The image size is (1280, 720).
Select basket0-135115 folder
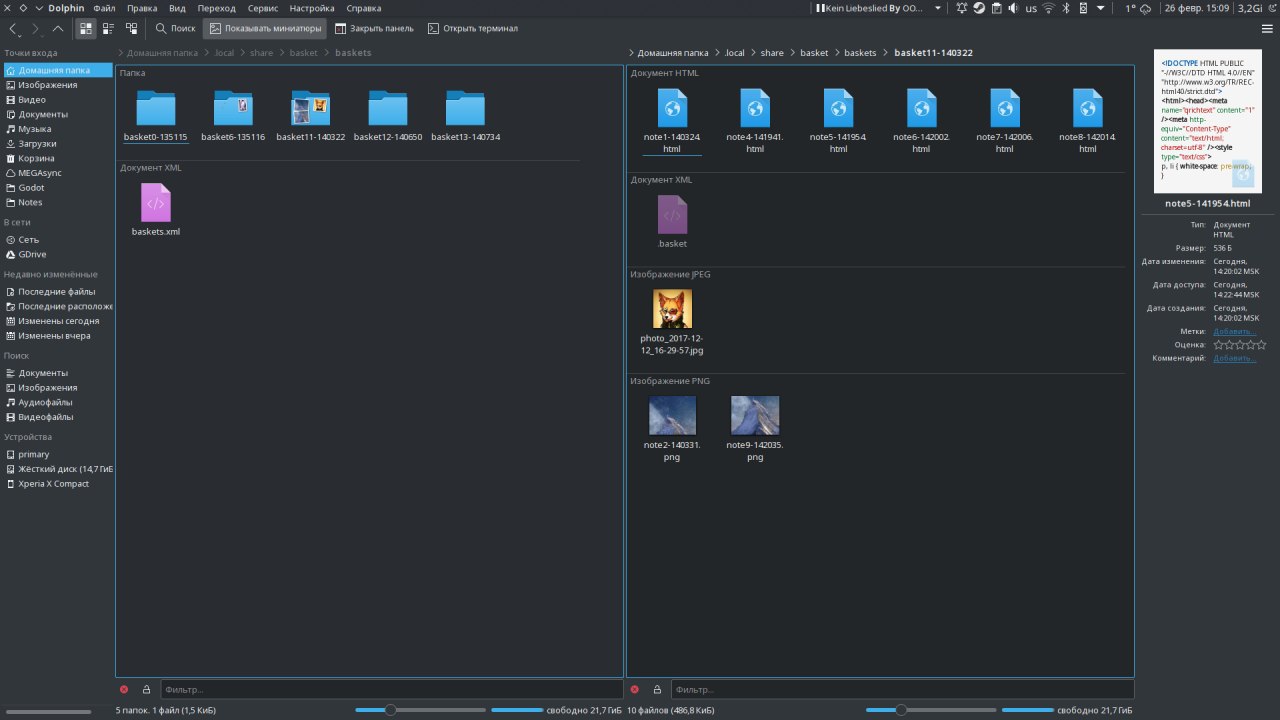click(x=155, y=115)
